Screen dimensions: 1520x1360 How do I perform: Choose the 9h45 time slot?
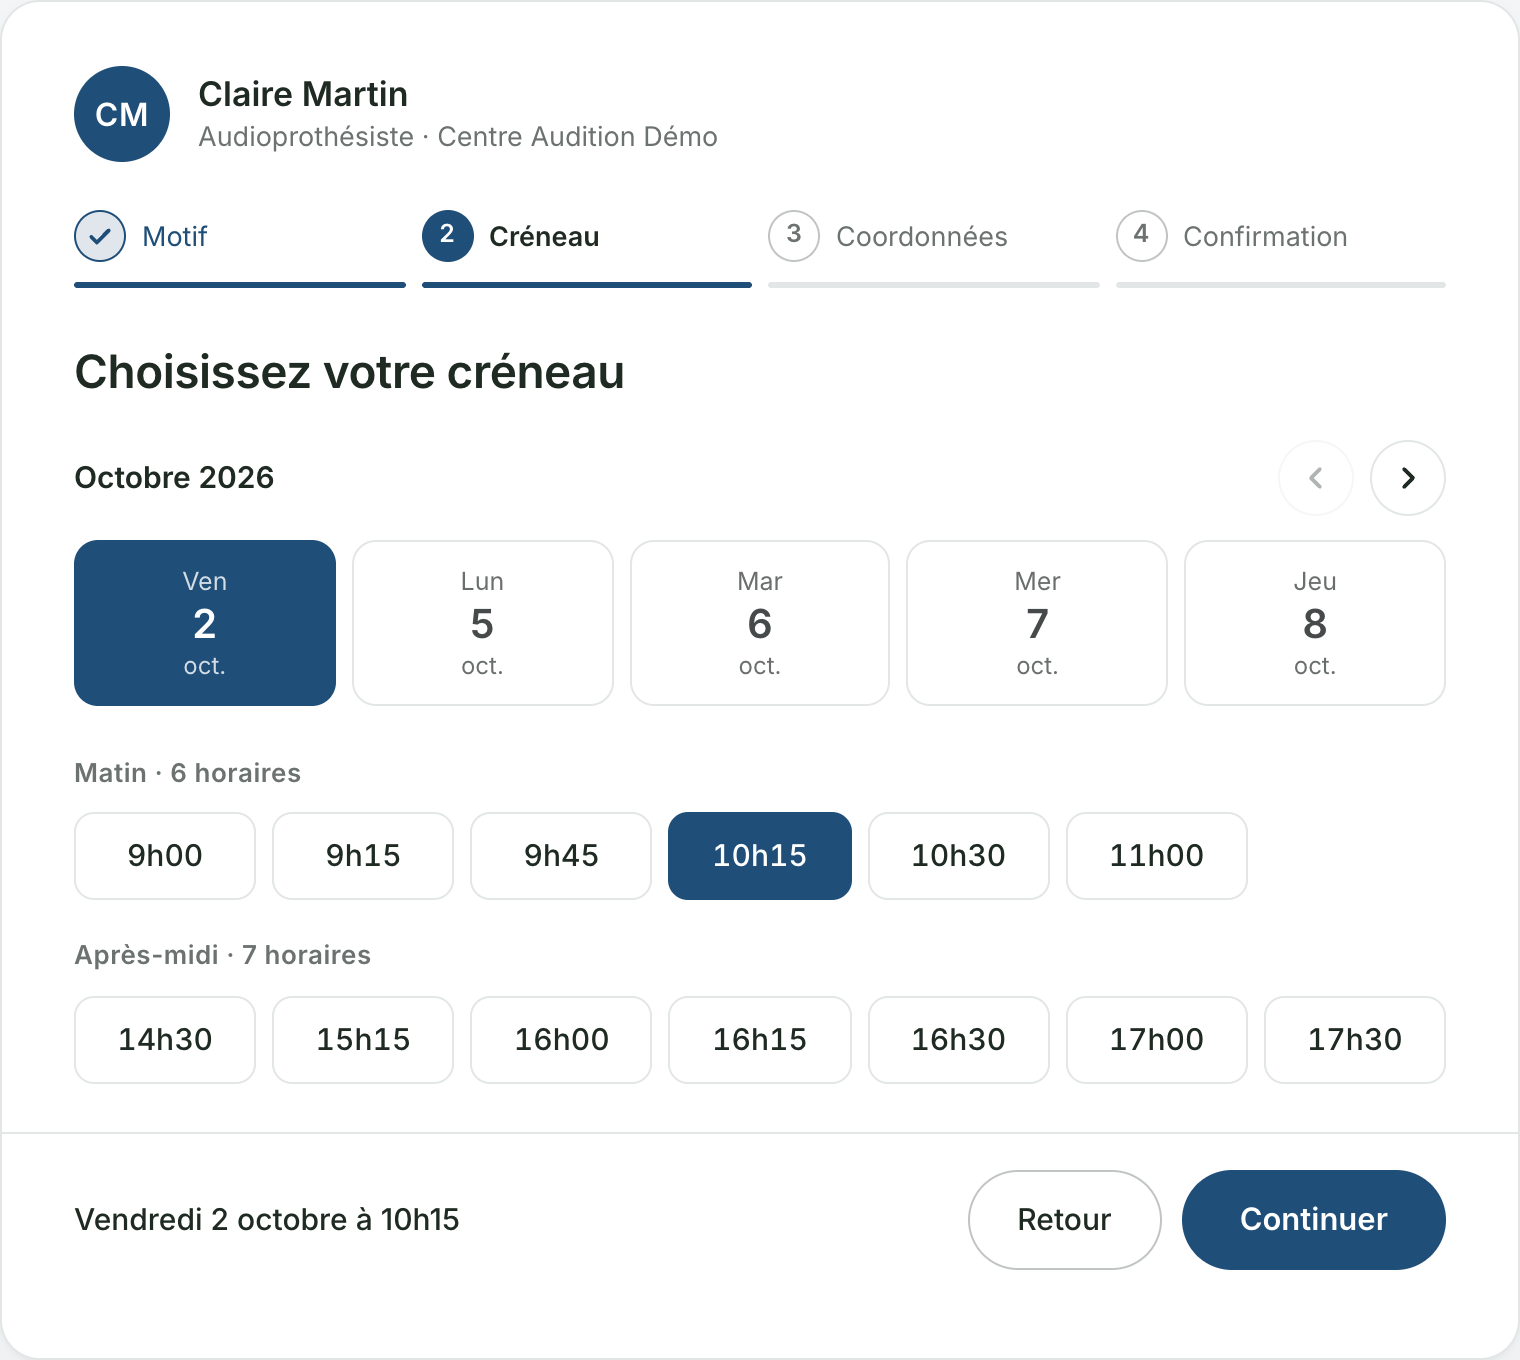(x=561, y=856)
